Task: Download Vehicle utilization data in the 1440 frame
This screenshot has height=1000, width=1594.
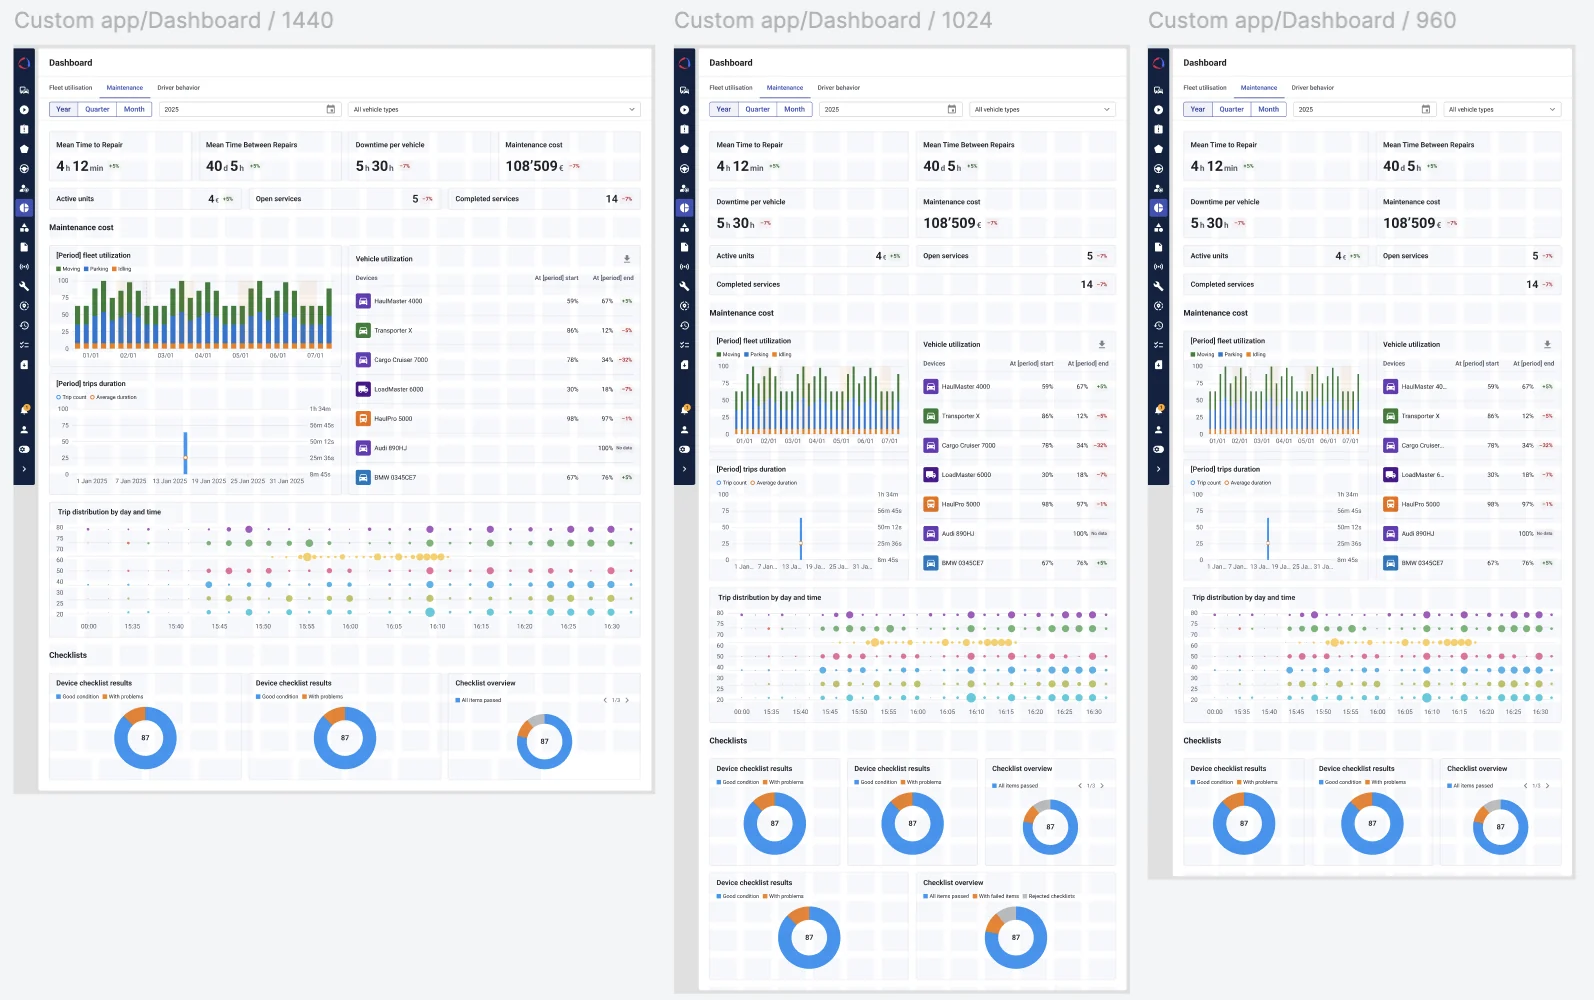Action: (627, 259)
